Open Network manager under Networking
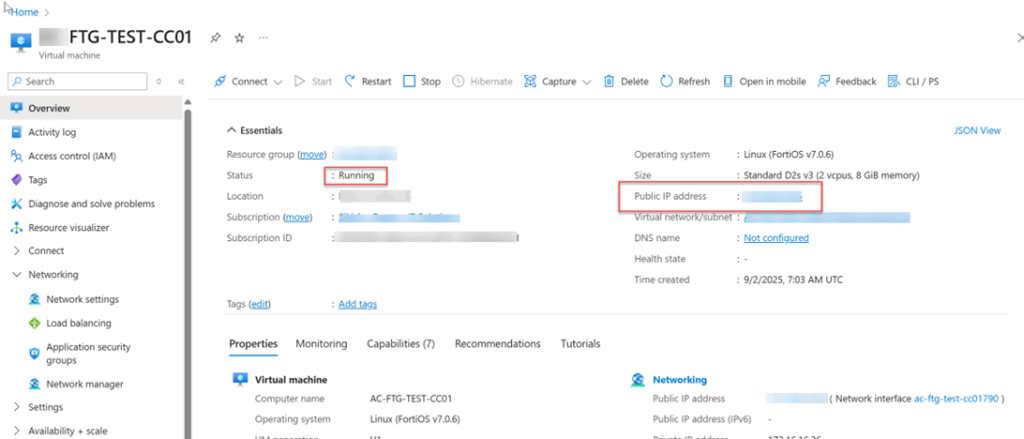Viewport: 1024px width, 439px height. 84,384
